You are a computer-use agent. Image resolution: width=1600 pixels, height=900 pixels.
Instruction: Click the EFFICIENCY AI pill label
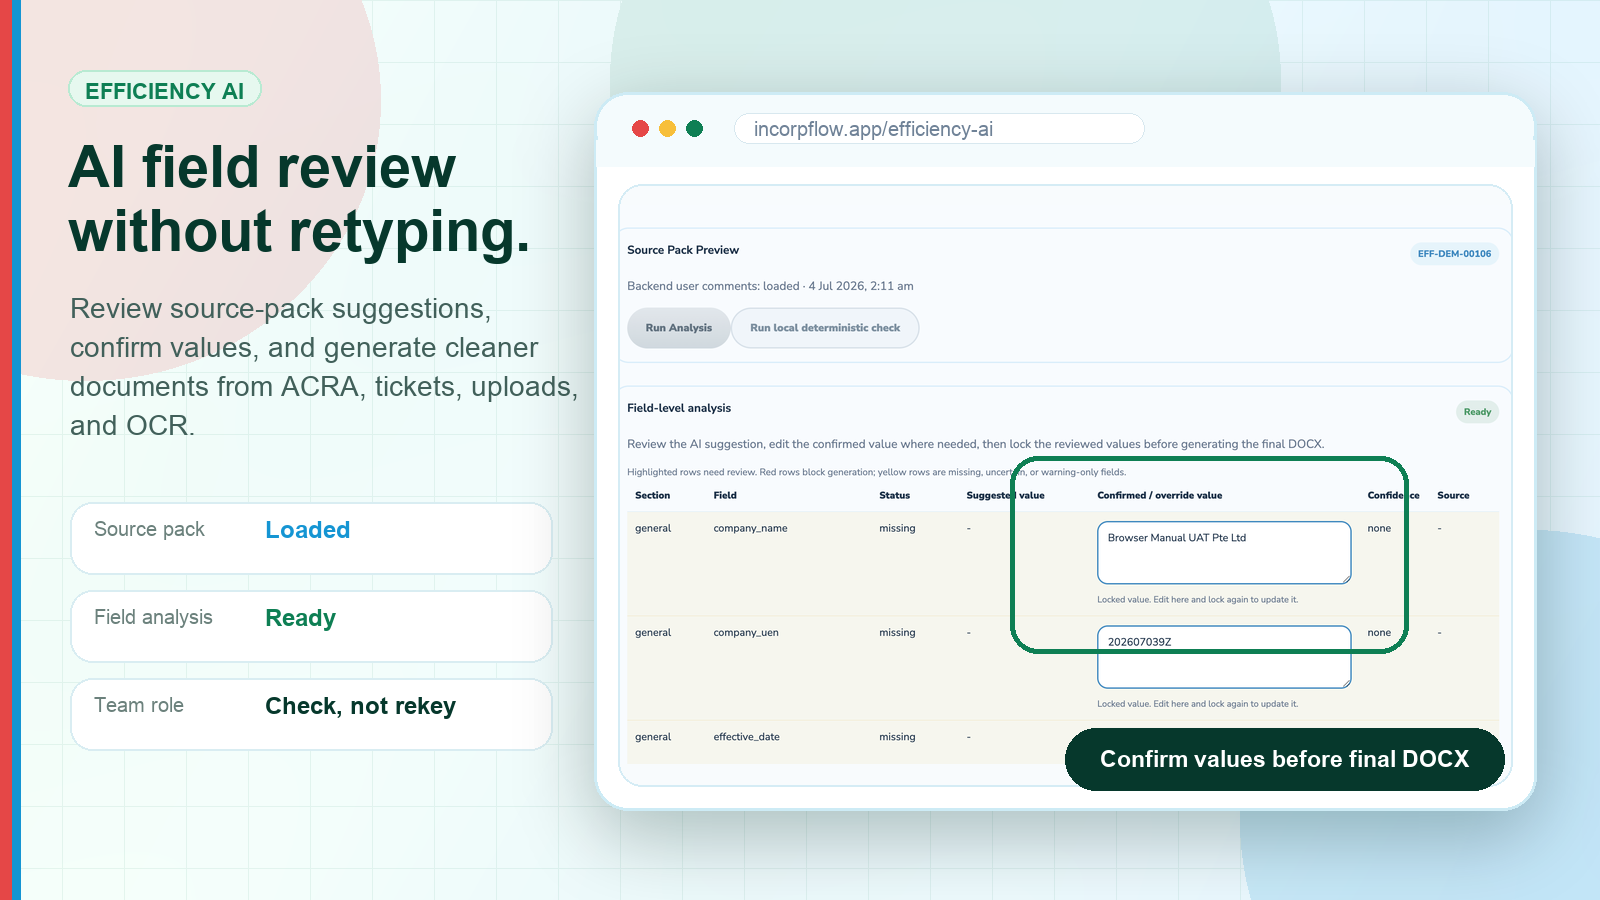tap(165, 90)
